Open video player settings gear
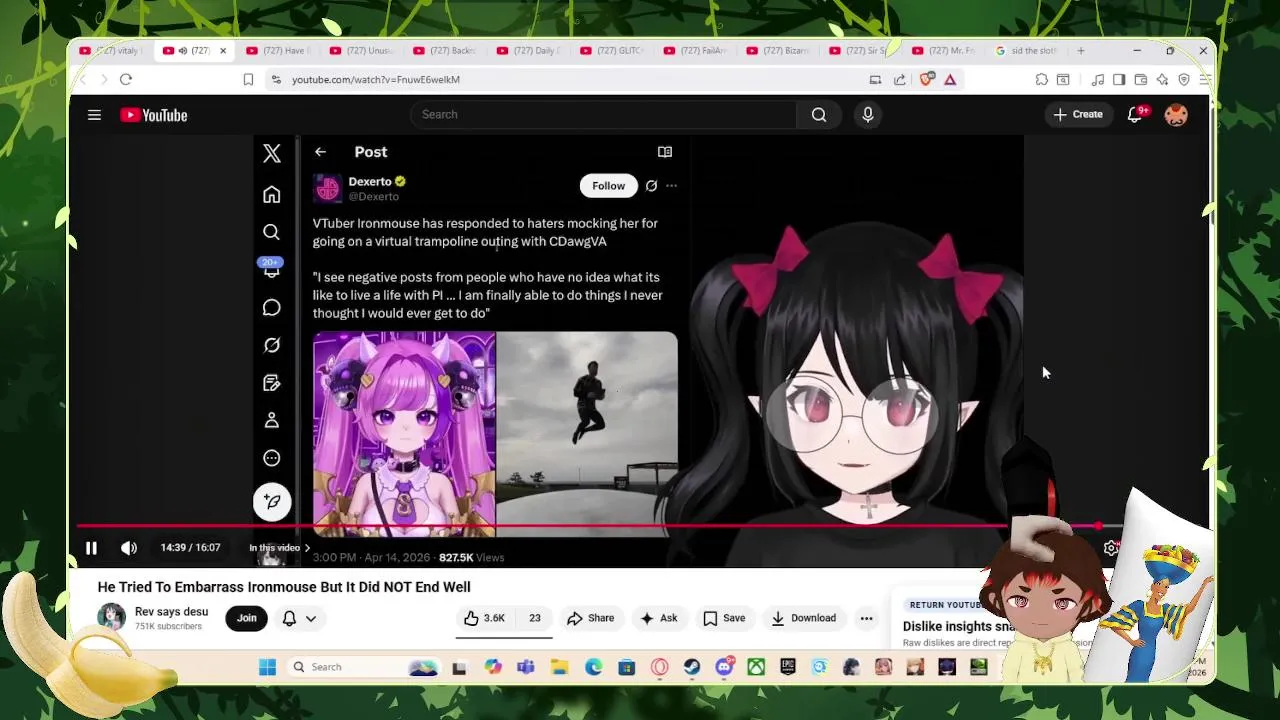Image resolution: width=1280 pixels, height=720 pixels. pyautogui.click(x=1110, y=548)
